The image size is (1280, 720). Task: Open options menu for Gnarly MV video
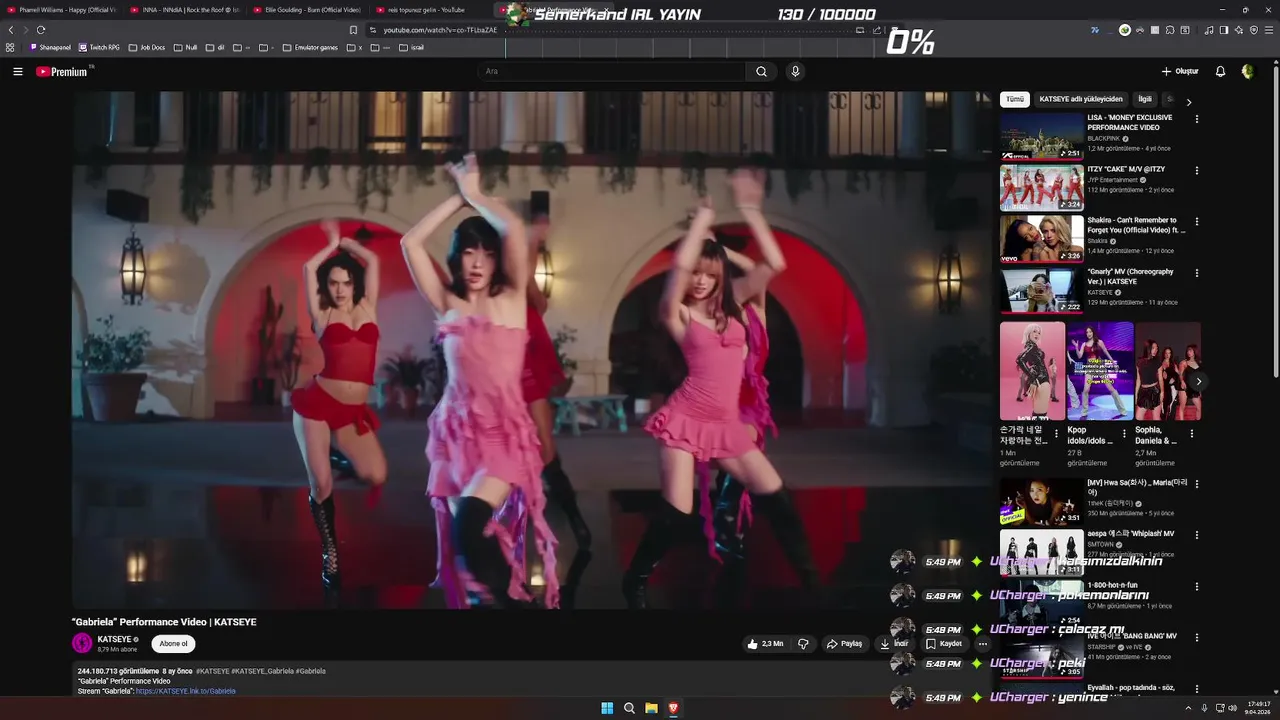point(1196,273)
